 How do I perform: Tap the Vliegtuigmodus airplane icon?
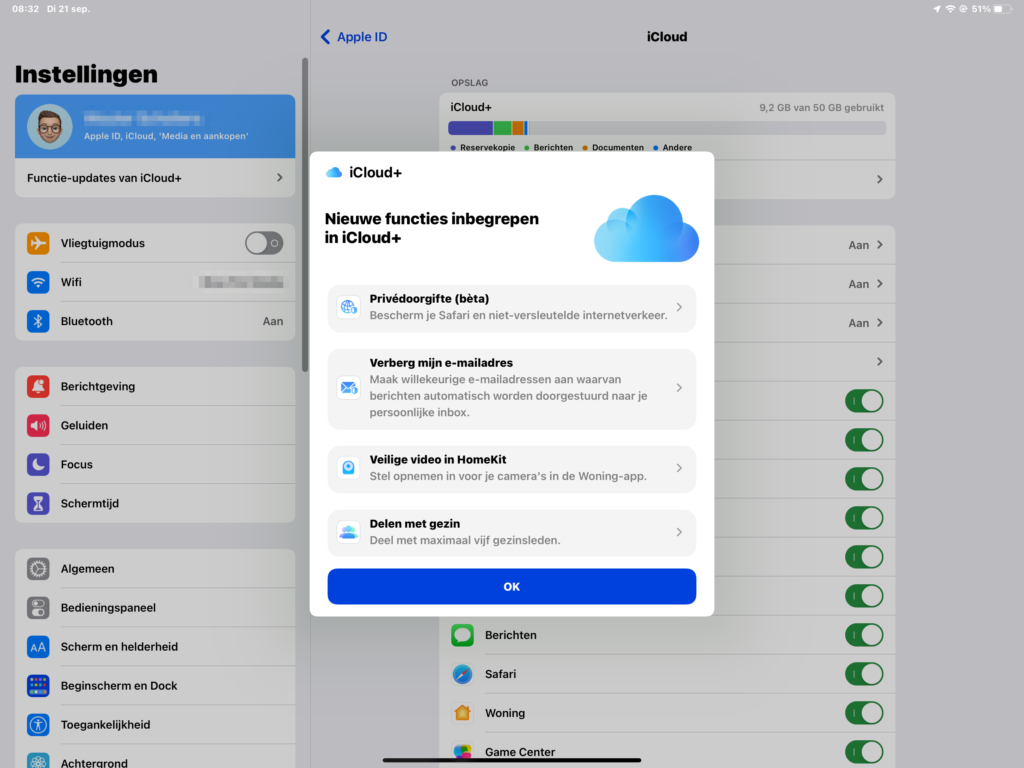pos(38,243)
